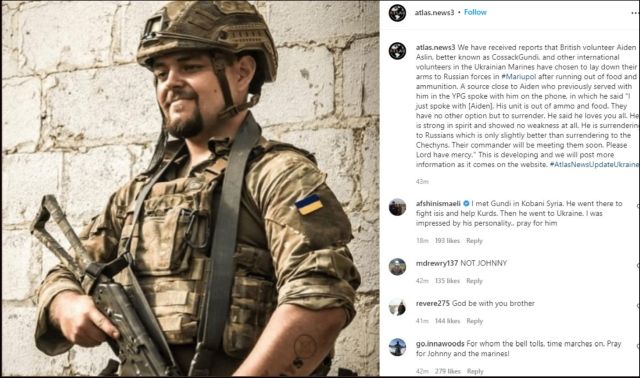Click the Follow link next to atlas.news3

(475, 12)
